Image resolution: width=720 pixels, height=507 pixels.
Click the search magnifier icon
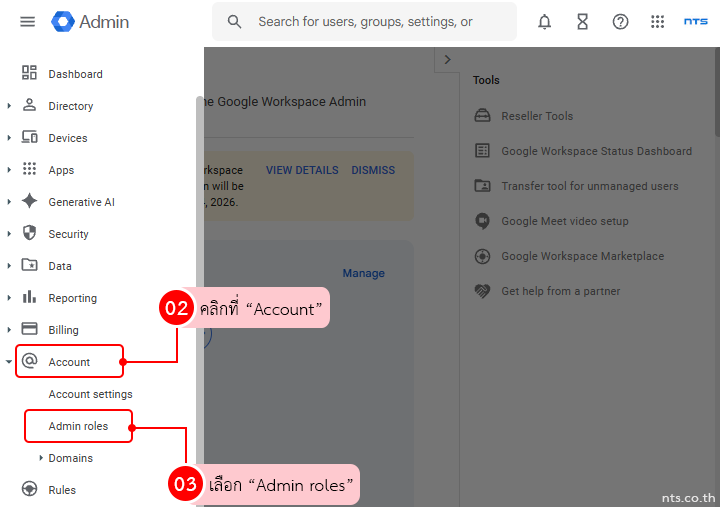(234, 22)
